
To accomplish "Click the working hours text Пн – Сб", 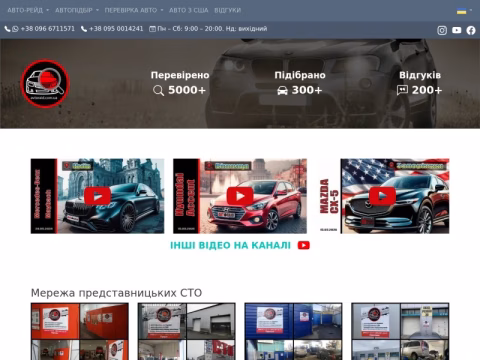I will tap(212, 29).
